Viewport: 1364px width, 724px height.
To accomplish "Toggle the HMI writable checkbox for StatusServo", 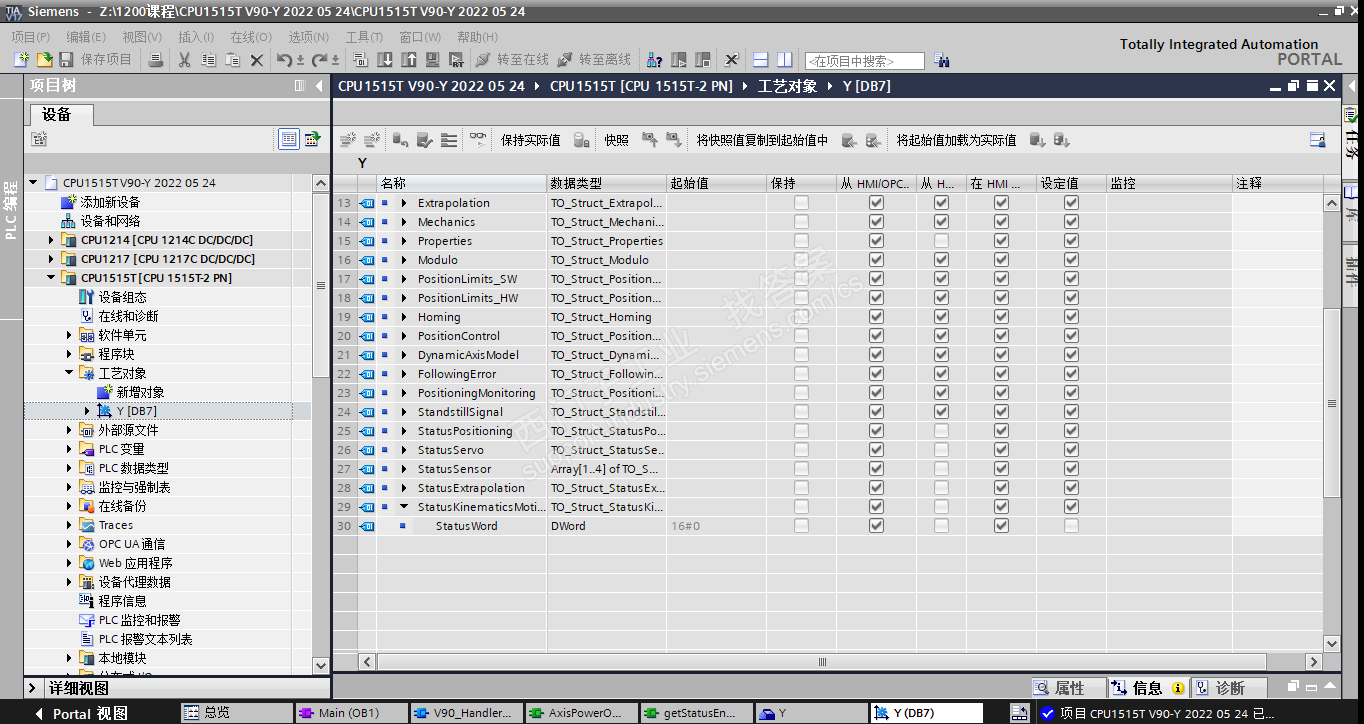I will [x=941, y=450].
